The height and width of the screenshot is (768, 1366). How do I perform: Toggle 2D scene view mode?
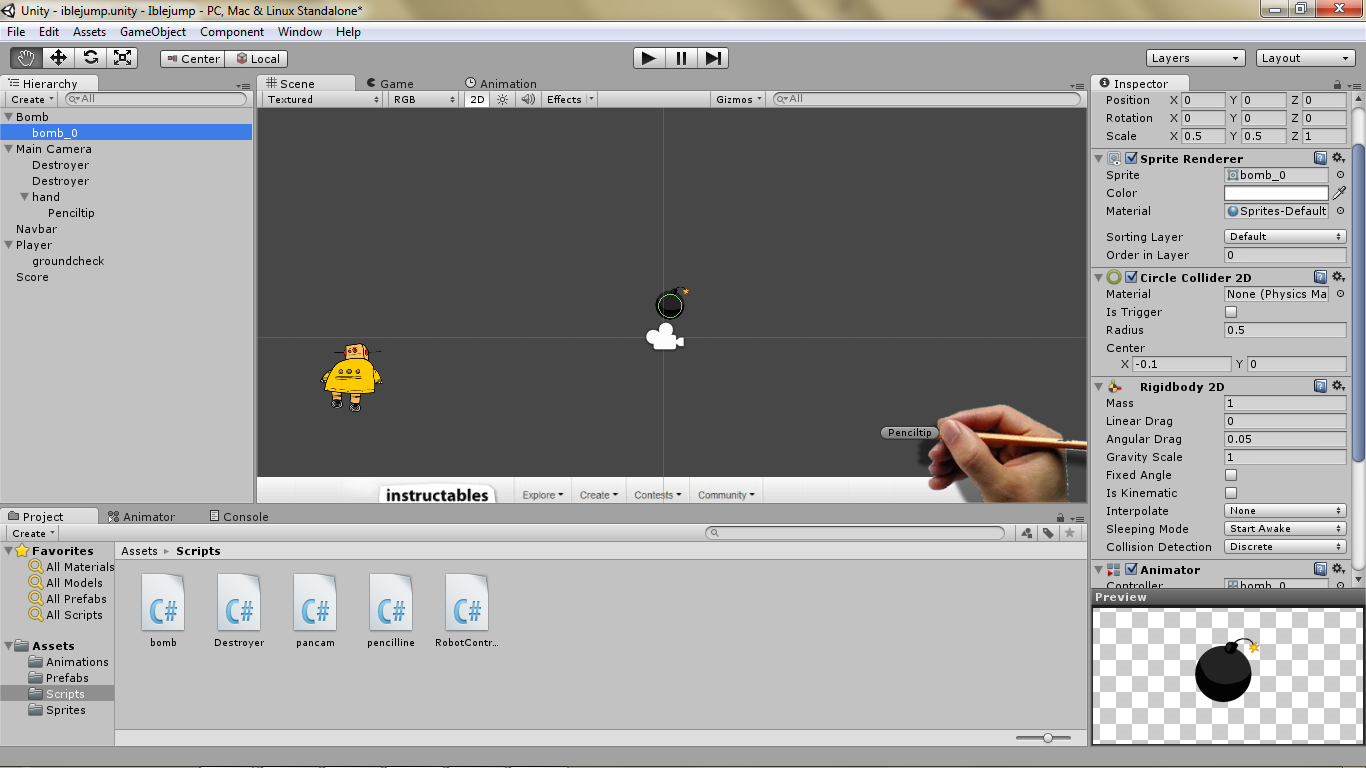tap(478, 99)
